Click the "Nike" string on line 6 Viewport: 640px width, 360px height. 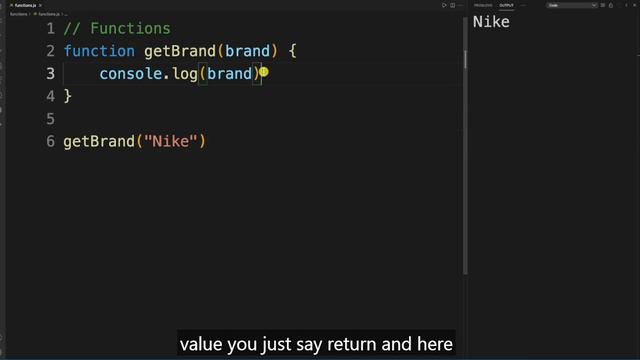171,141
